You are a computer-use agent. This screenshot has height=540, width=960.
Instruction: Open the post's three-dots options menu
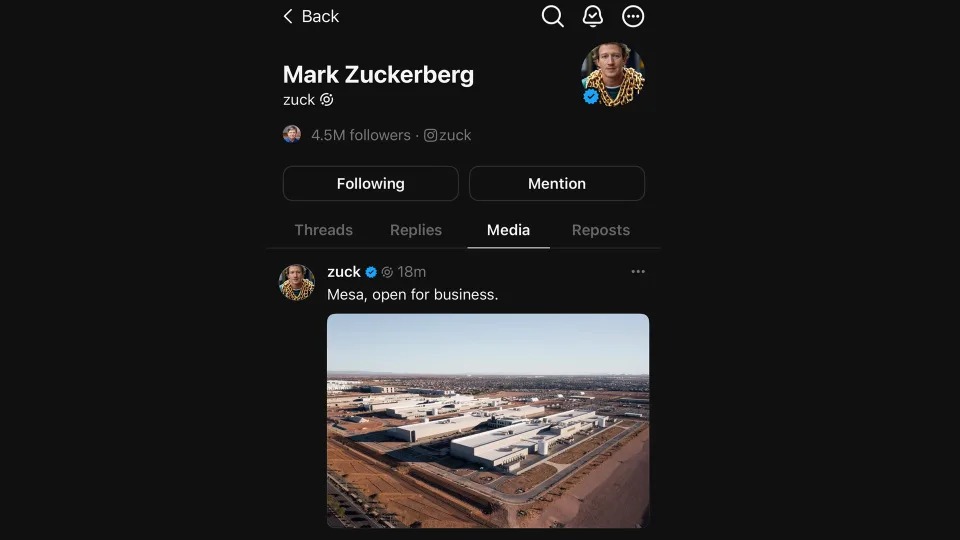pyautogui.click(x=638, y=272)
